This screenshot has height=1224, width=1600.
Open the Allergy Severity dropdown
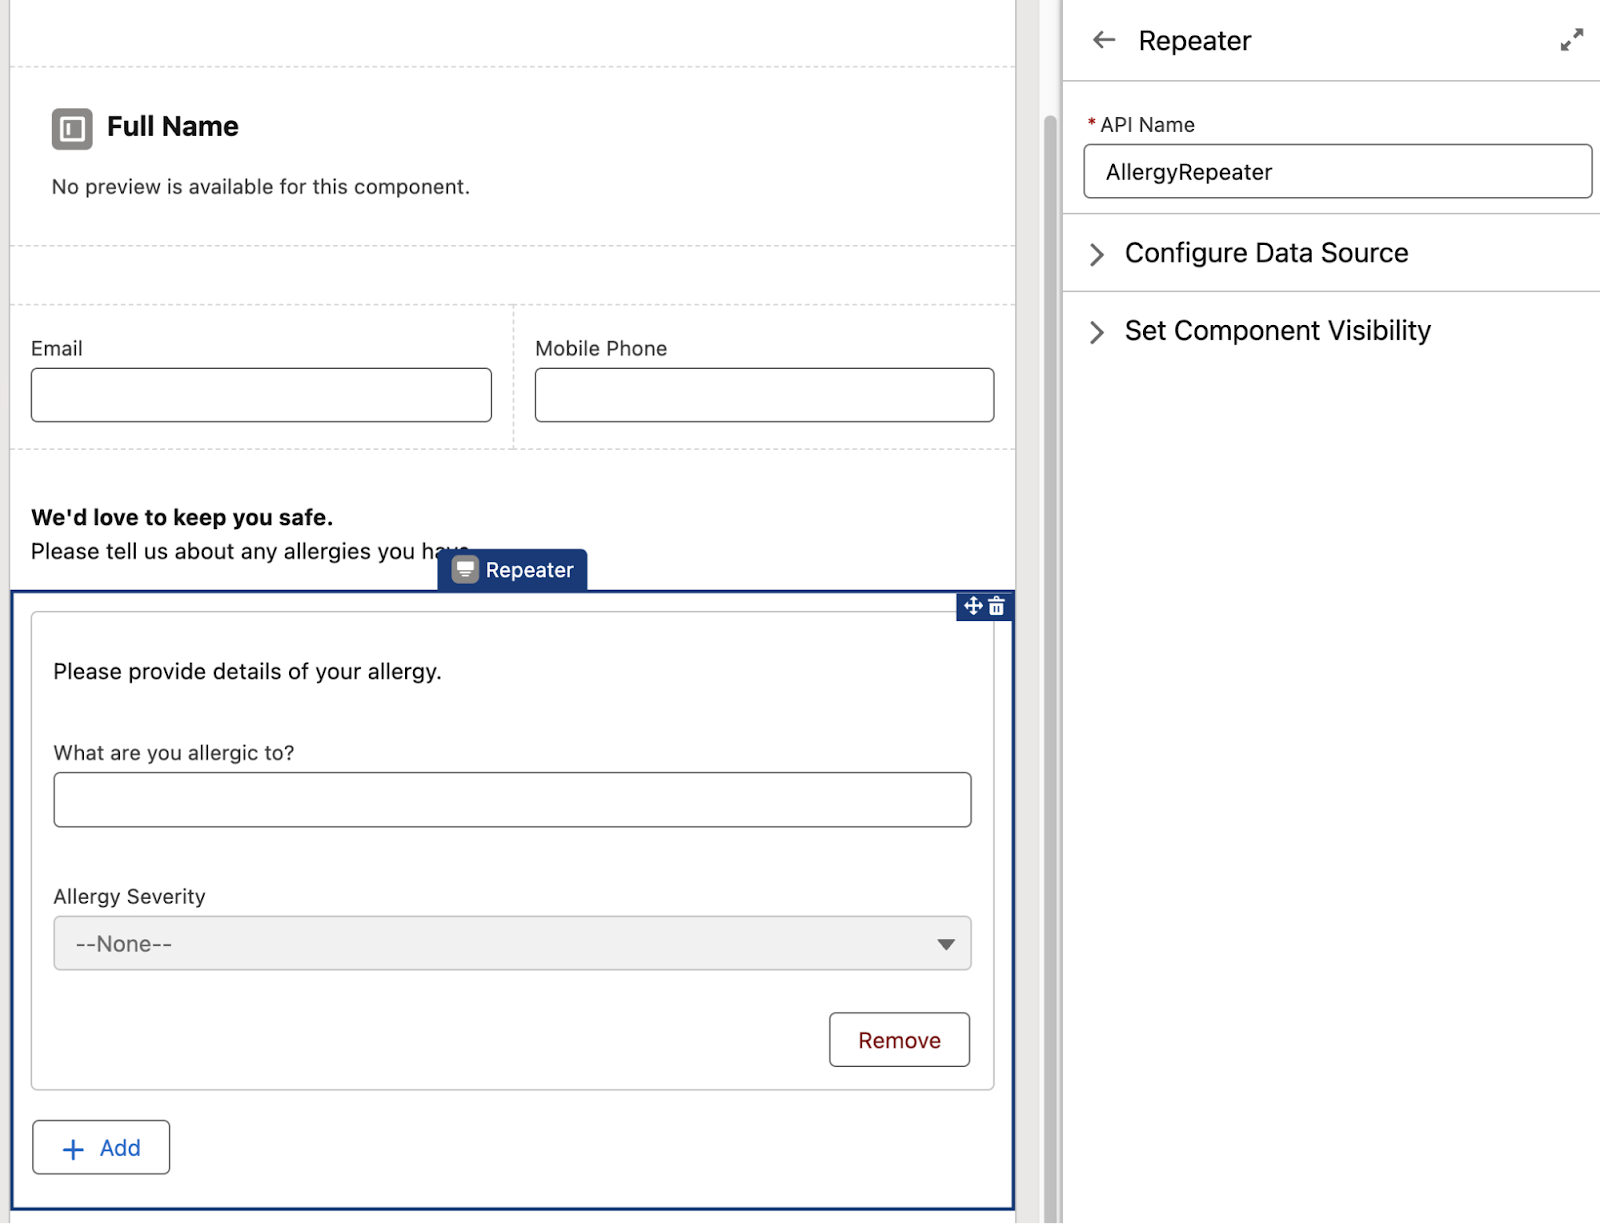[x=512, y=943]
